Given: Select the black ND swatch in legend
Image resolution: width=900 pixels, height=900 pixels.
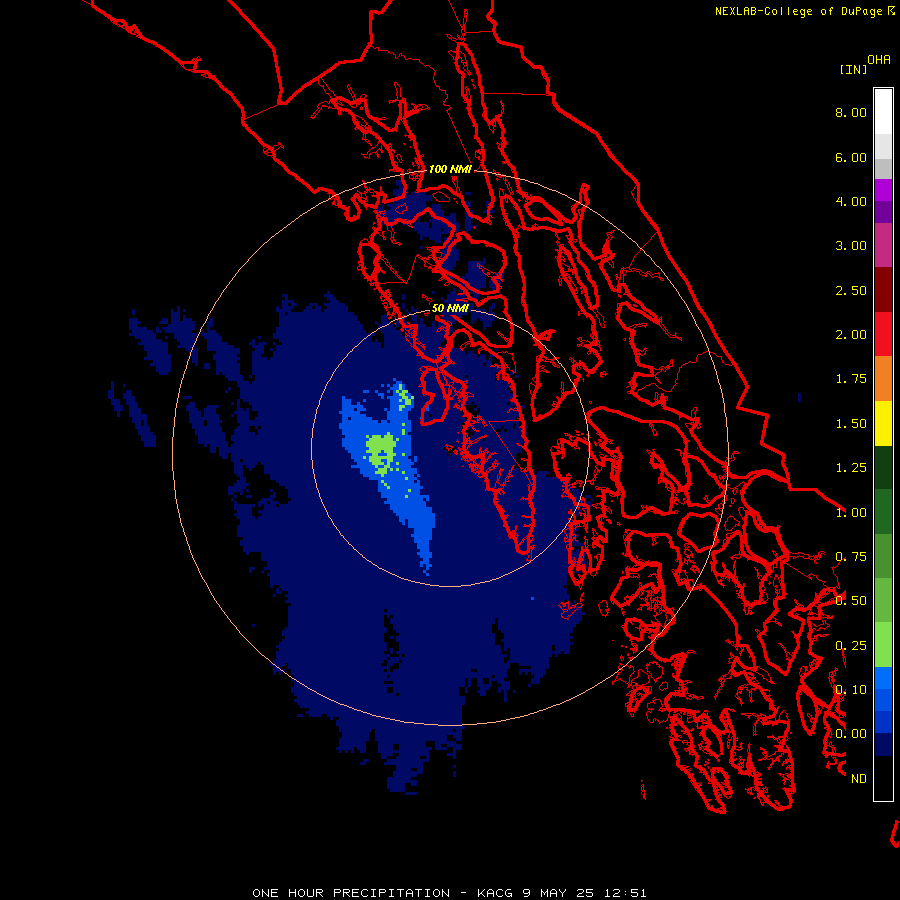Looking at the screenshot, I should coord(883,778).
